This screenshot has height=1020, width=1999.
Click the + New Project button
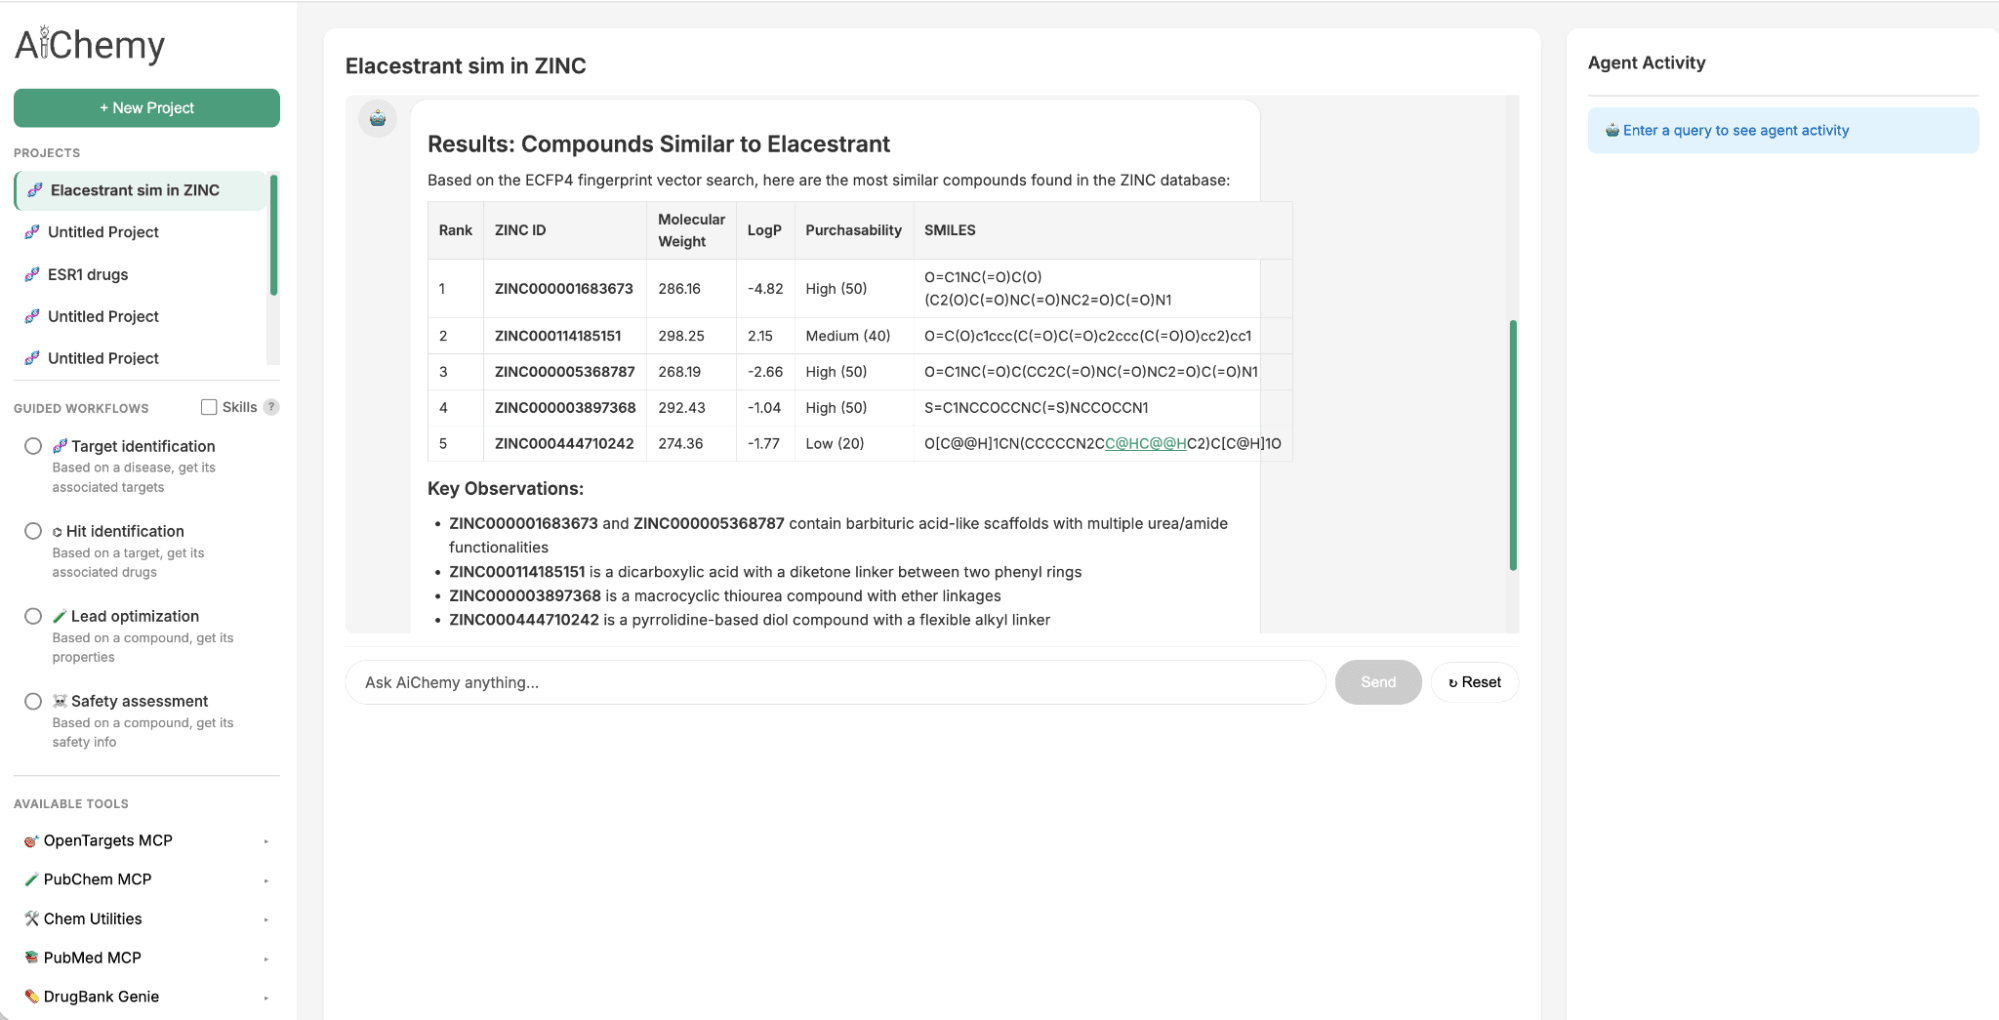146,107
